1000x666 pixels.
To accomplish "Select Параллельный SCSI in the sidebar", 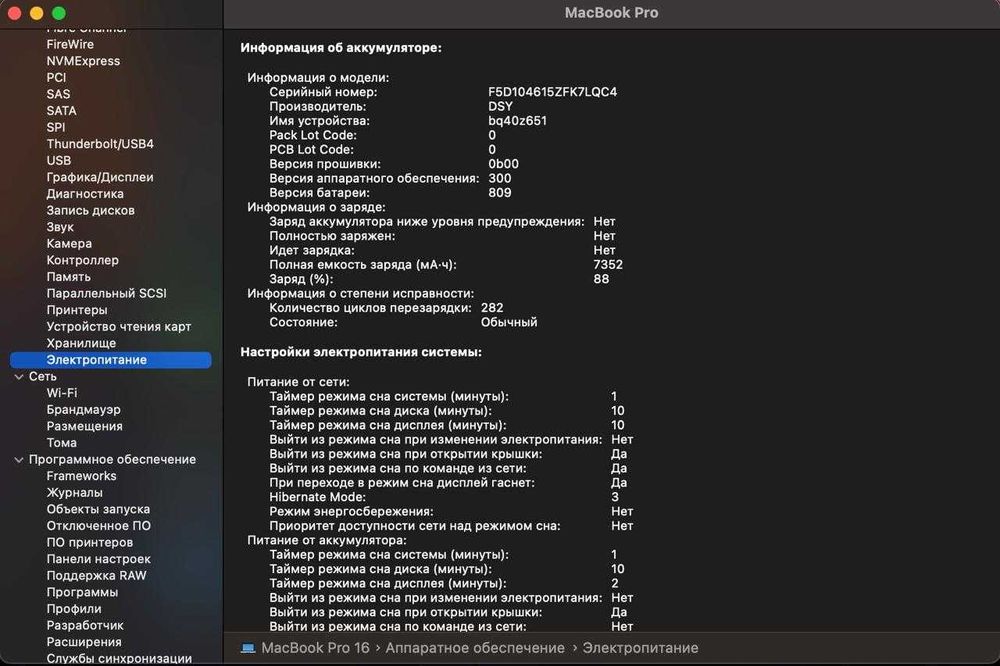I will point(106,293).
